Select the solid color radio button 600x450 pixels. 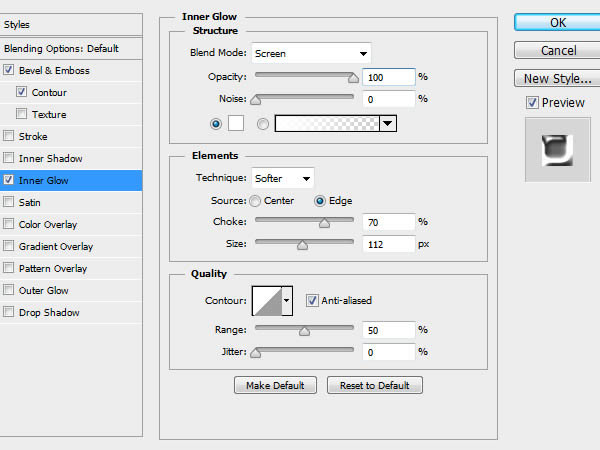216,124
